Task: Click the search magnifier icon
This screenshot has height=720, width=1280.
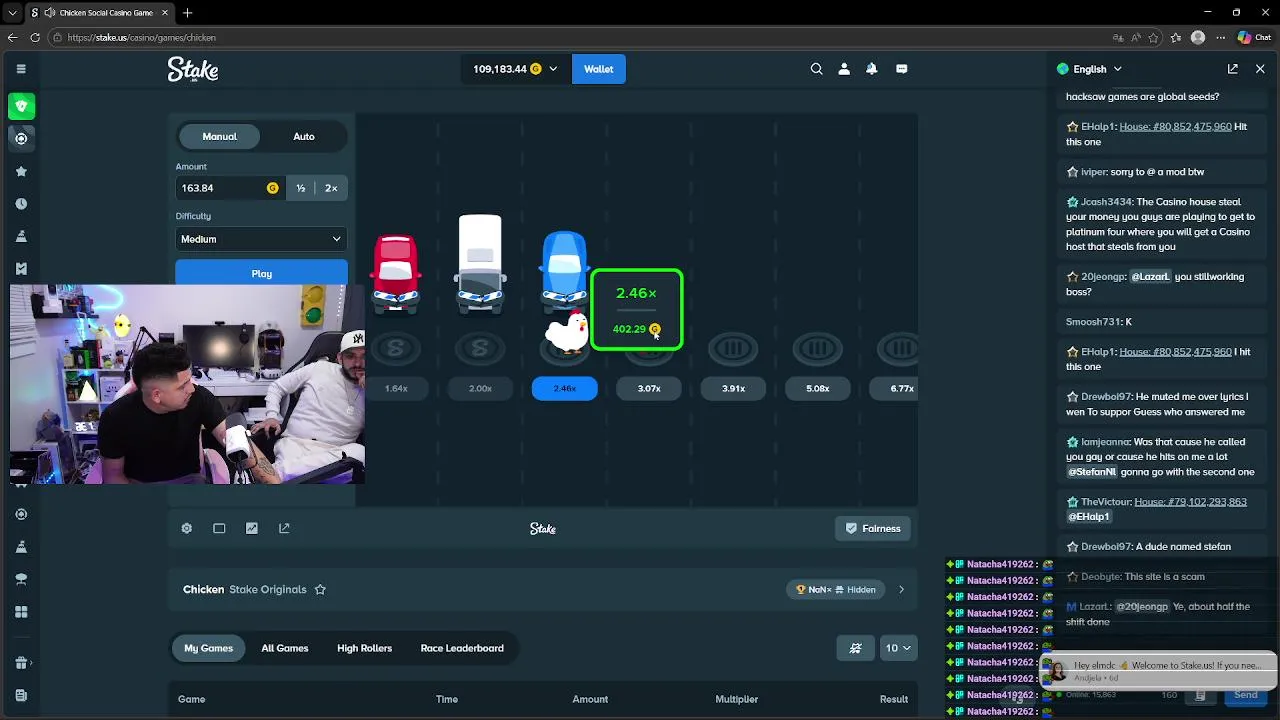Action: pyautogui.click(x=817, y=69)
